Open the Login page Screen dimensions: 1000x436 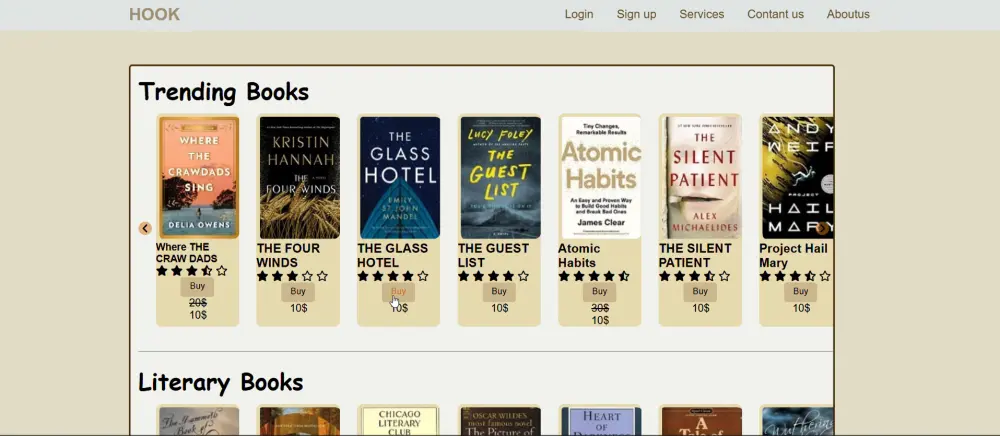click(579, 14)
